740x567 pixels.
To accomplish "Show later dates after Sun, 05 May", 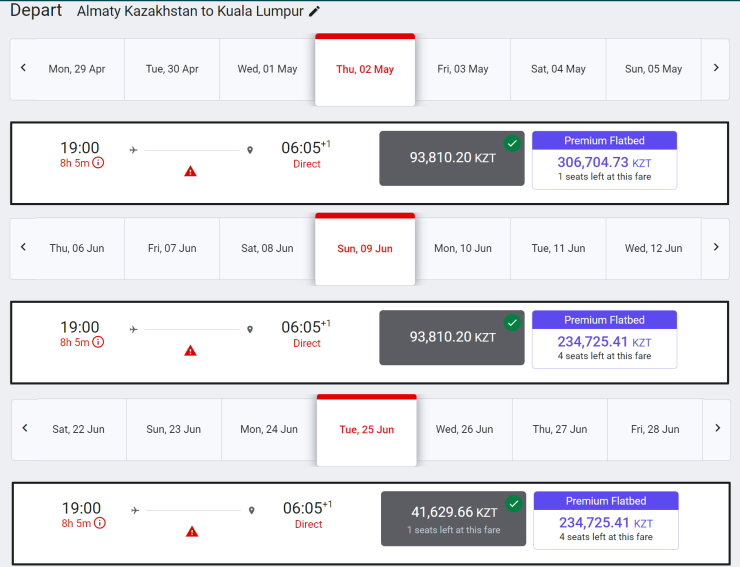I will tap(716, 68).
